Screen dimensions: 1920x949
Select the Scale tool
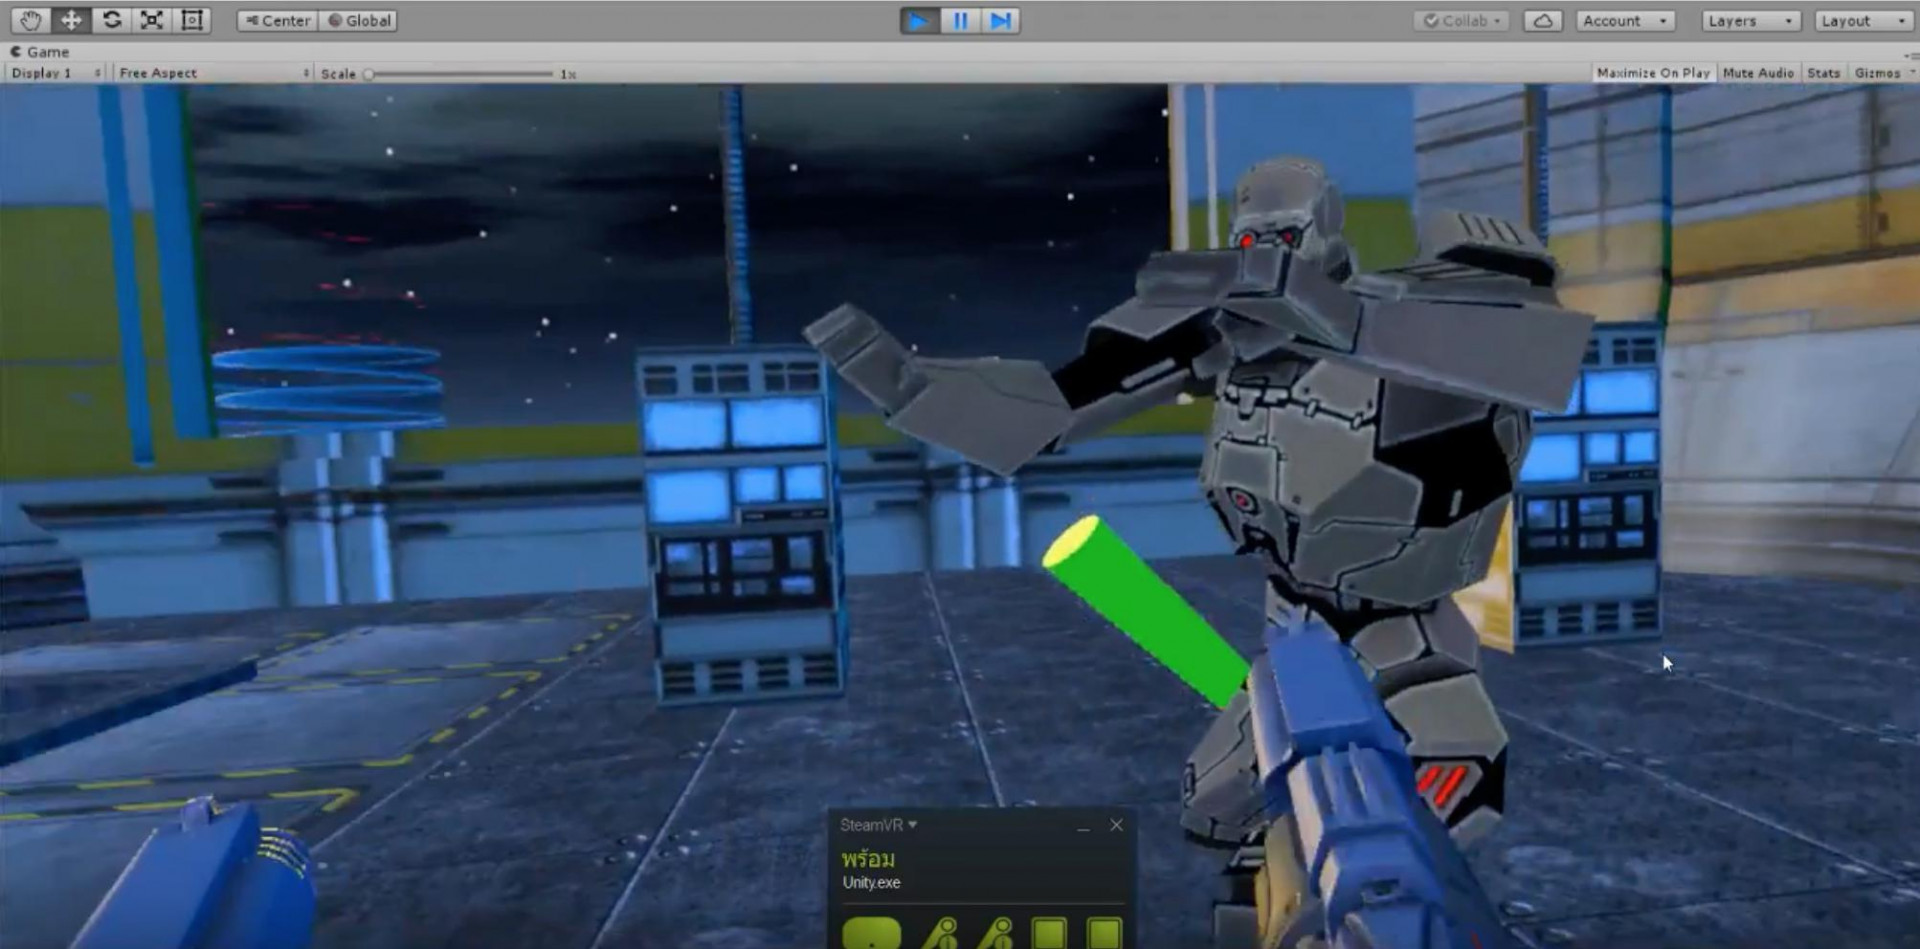[152, 20]
